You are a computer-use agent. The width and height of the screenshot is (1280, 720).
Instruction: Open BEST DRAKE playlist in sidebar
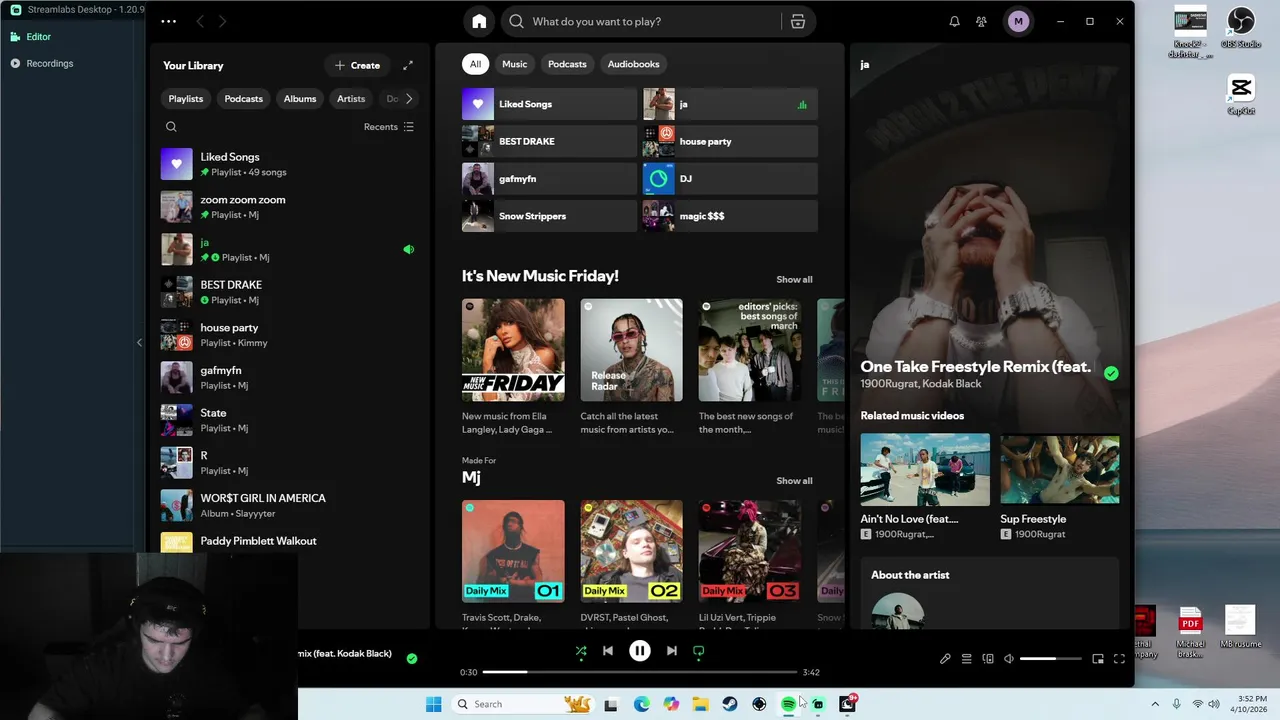[289, 292]
